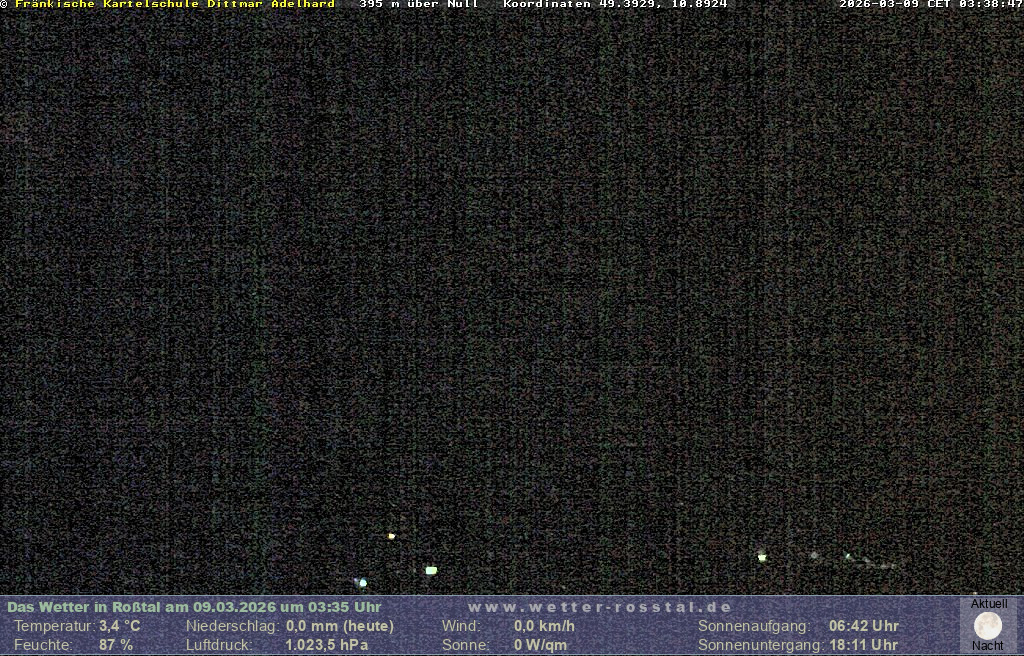1024x656 pixels.
Task: Click the bright green light near bottom center
Action: click(x=431, y=570)
